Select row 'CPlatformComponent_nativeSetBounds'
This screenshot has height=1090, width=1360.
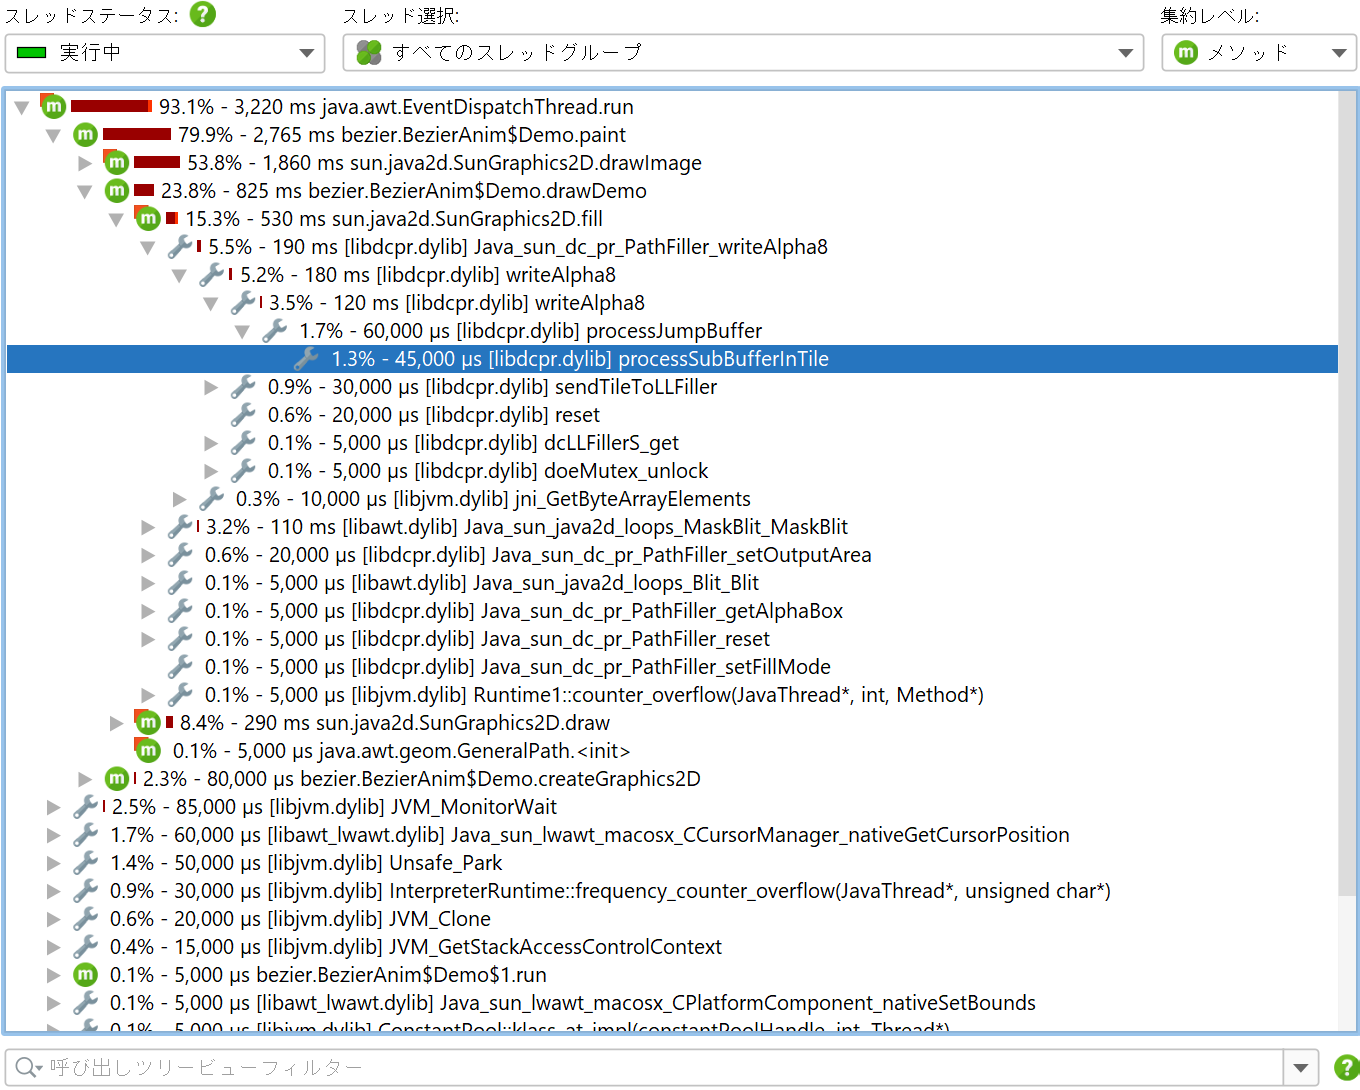point(672,1003)
